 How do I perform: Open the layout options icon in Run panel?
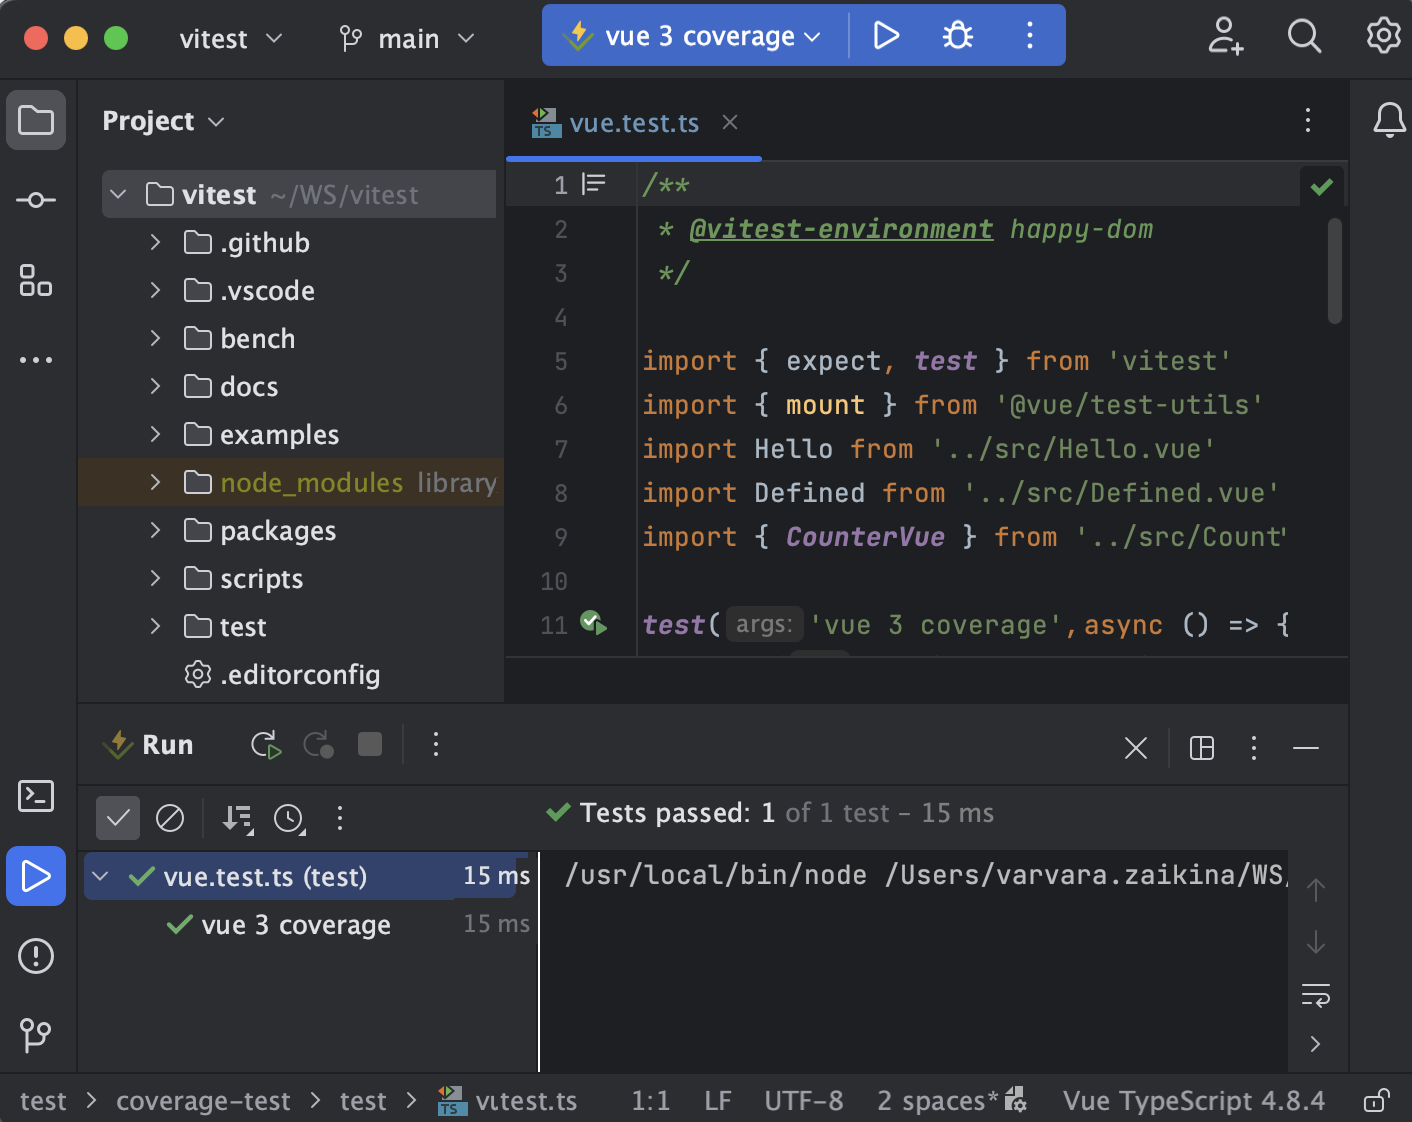pyautogui.click(x=1202, y=748)
